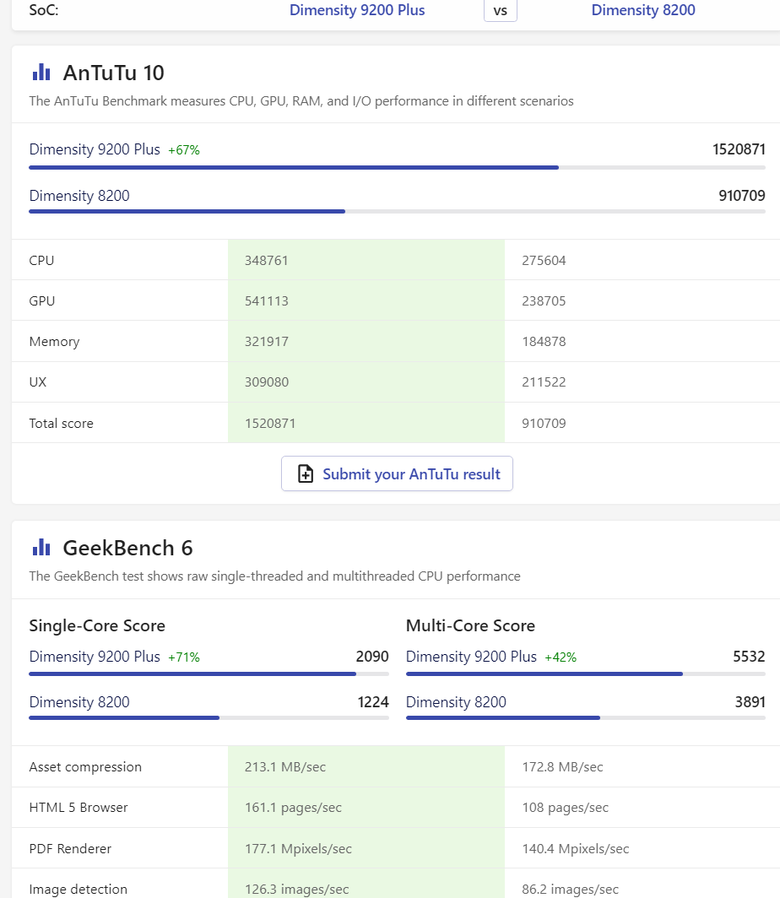780x898 pixels.
Task: Click the +42% multi-core difference label
Action: coord(561,657)
